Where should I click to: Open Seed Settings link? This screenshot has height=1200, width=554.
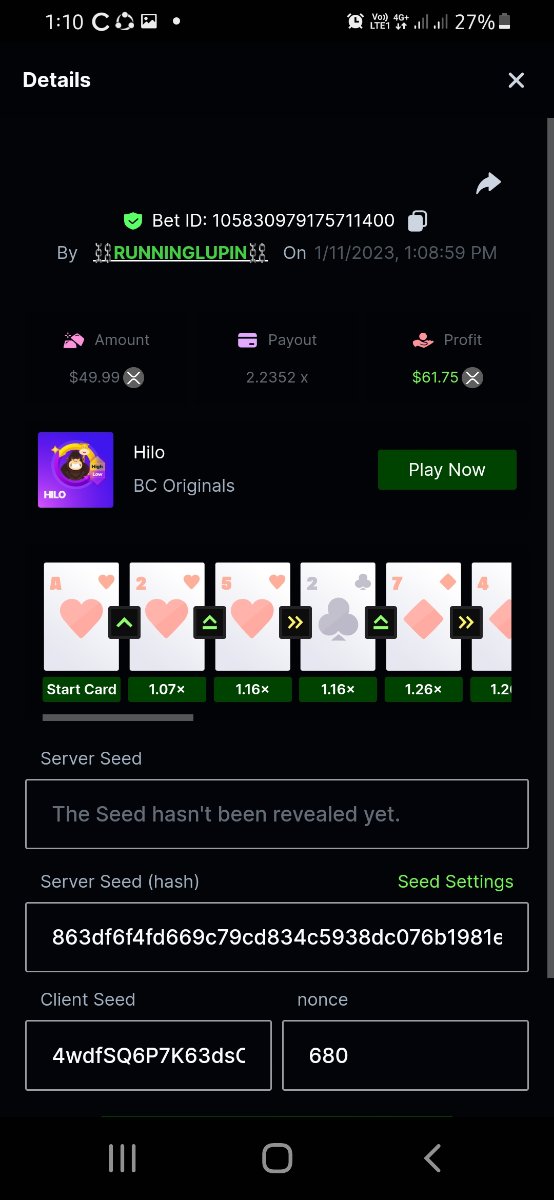pyautogui.click(x=455, y=881)
